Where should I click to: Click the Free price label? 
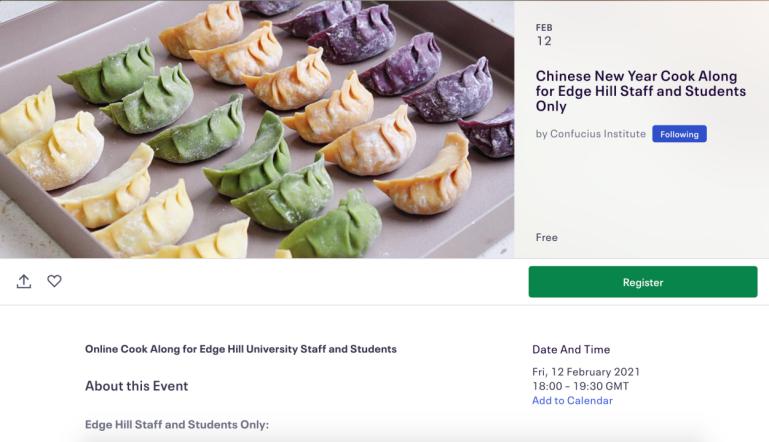(547, 238)
